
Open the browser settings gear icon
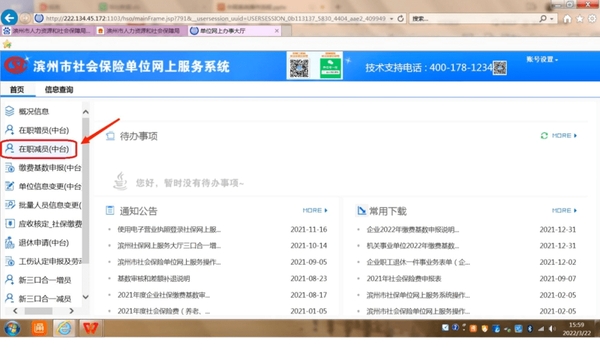(592, 18)
